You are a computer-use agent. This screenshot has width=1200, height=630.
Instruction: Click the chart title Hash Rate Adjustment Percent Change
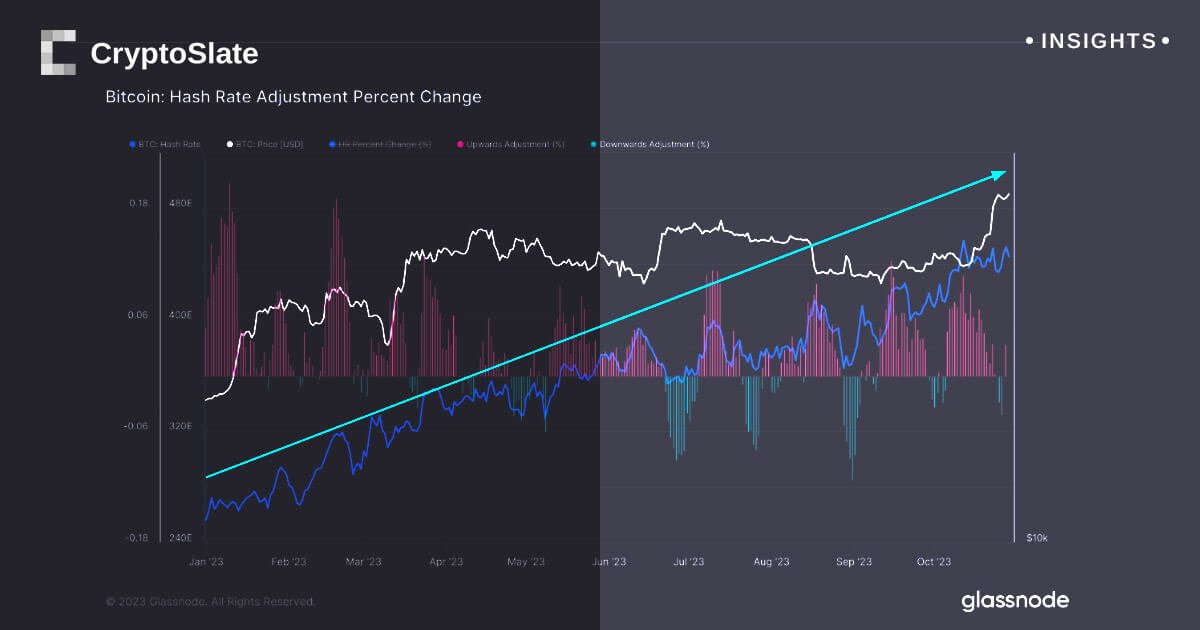click(x=293, y=97)
